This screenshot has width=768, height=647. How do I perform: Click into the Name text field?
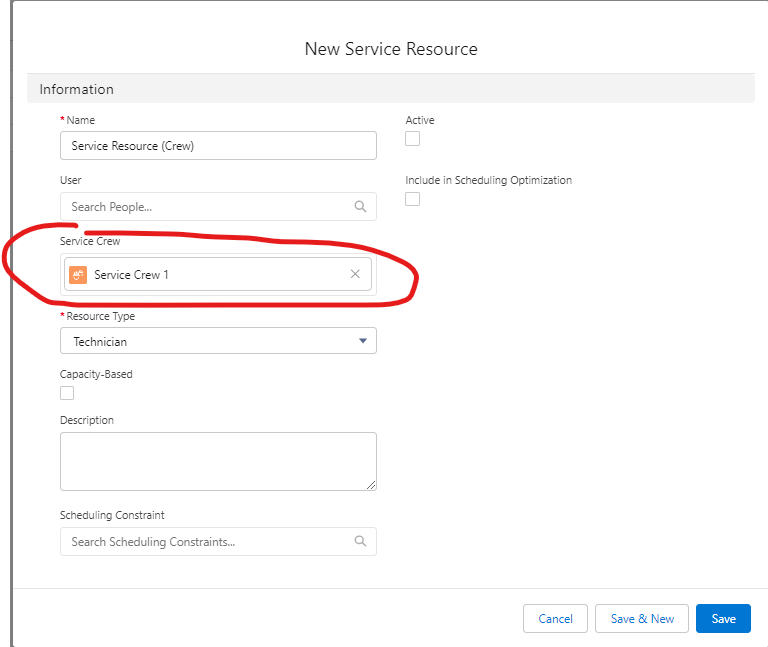coord(218,146)
